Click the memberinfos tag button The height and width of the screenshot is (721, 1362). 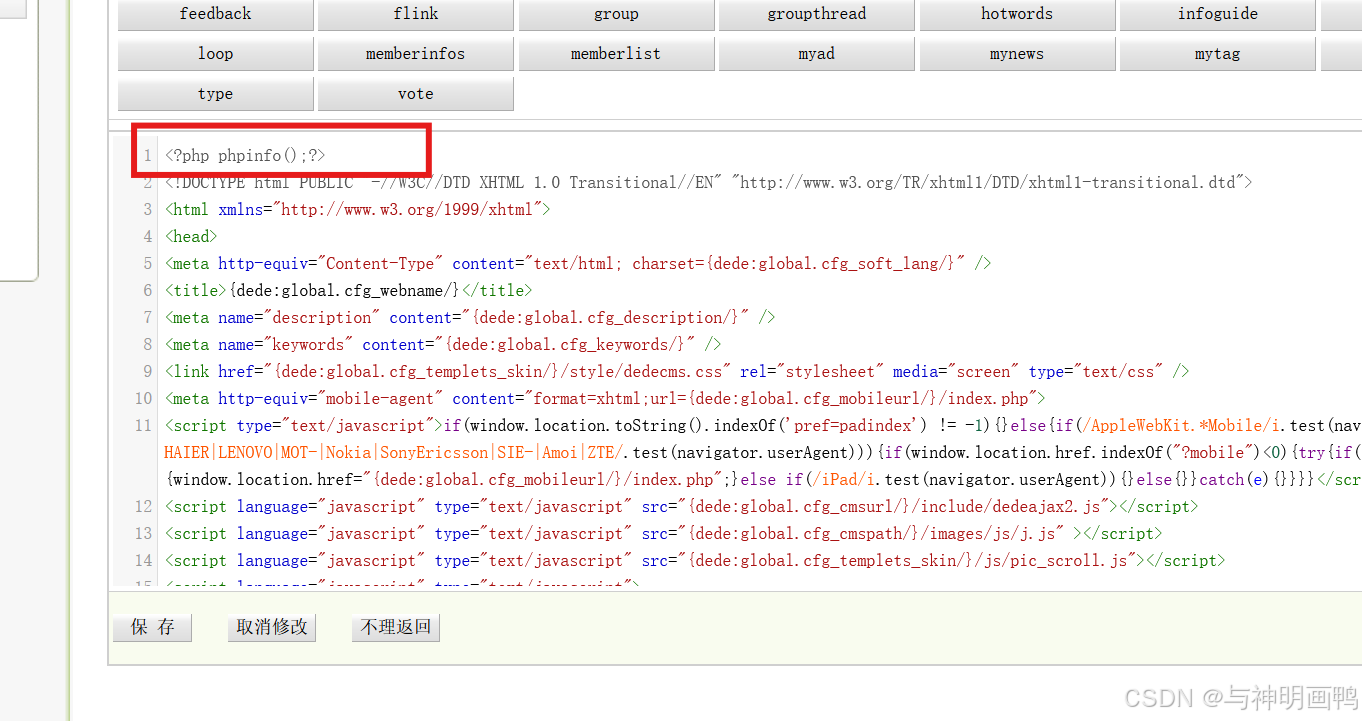point(416,54)
